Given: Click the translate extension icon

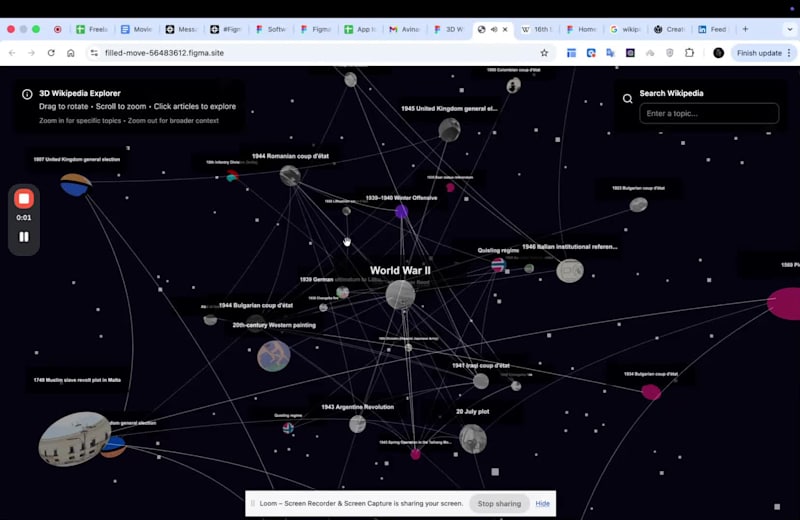Looking at the screenshot, I should pyautogui.click(x=610, y=53).
